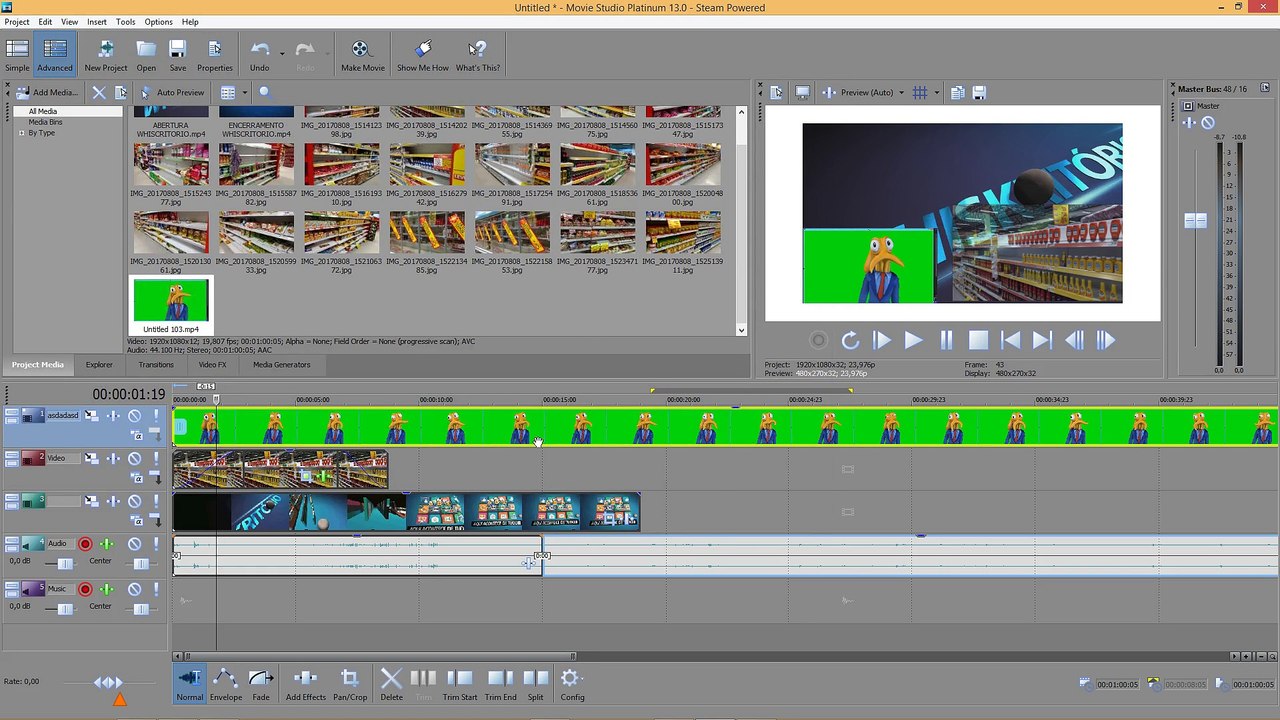Stop preview playback
This screenshot has width=1280, height=720.
(978, 341)
